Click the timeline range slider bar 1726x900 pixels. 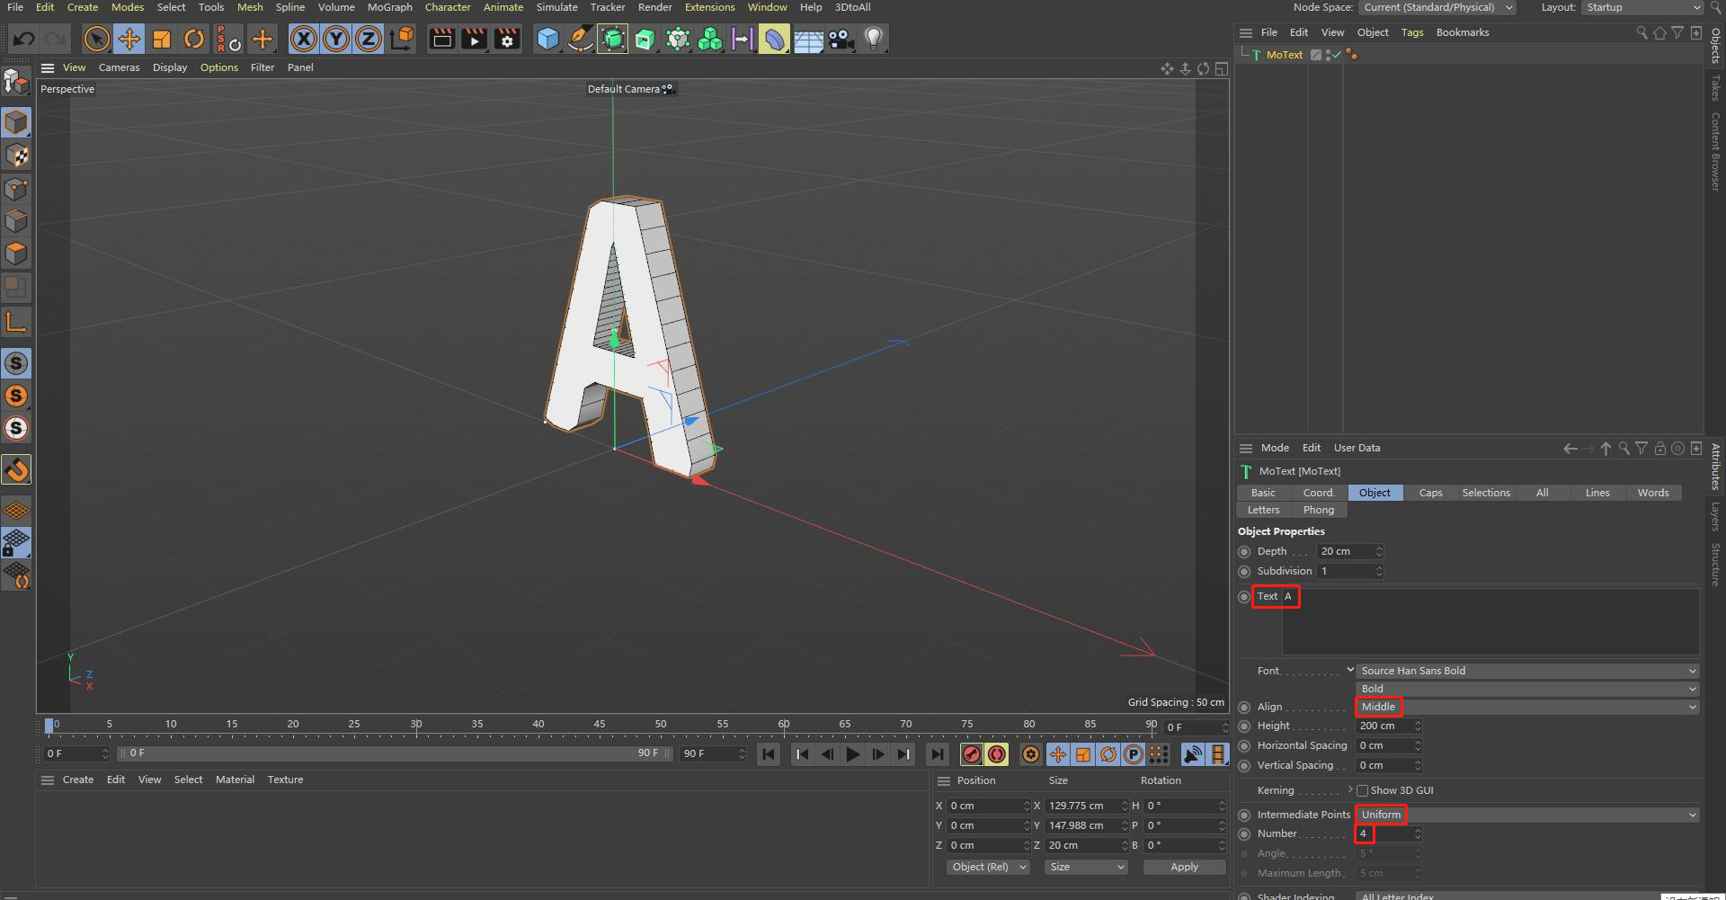click(x=393, y=754)
